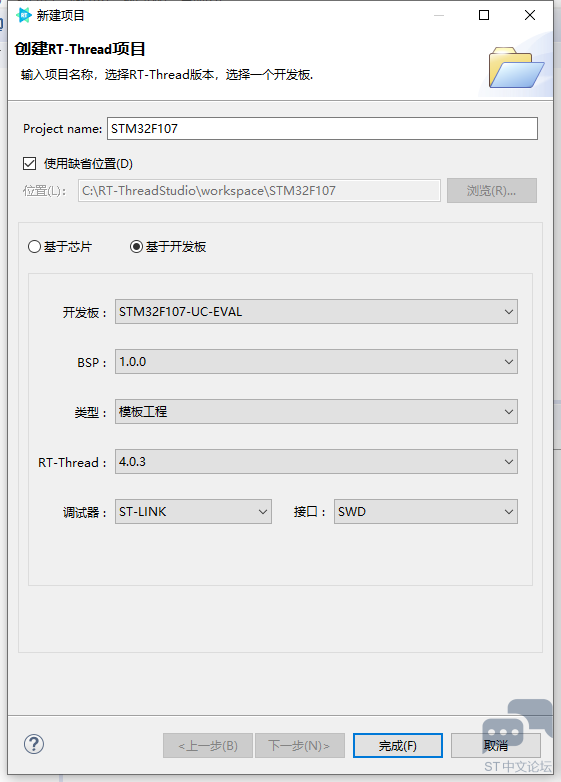
Task: Click the RT-Thread Studio logo icon
Action: pos(23,15)
